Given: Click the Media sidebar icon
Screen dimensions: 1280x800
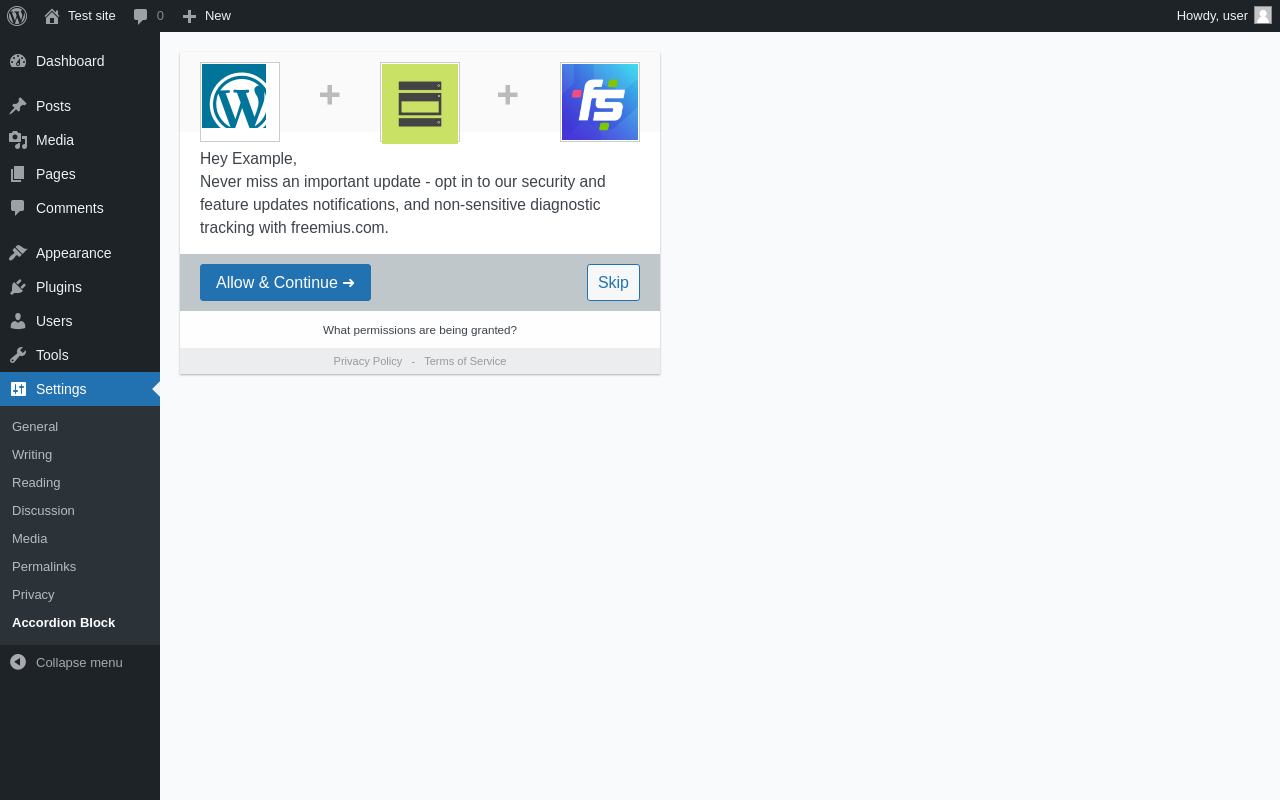Looking at the screenshot, I should (18, 140).
